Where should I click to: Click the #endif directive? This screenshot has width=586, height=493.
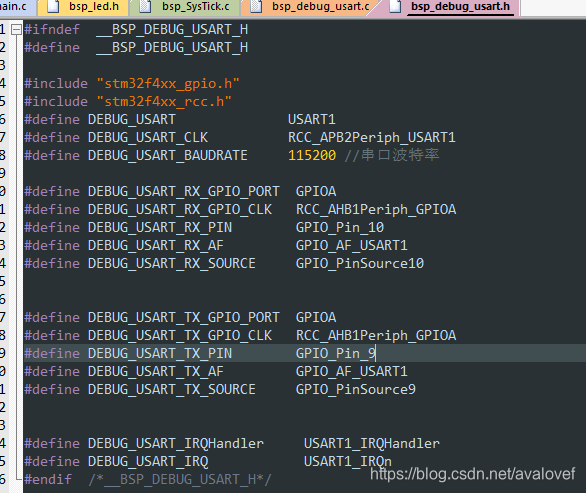[x=48, y=479]
